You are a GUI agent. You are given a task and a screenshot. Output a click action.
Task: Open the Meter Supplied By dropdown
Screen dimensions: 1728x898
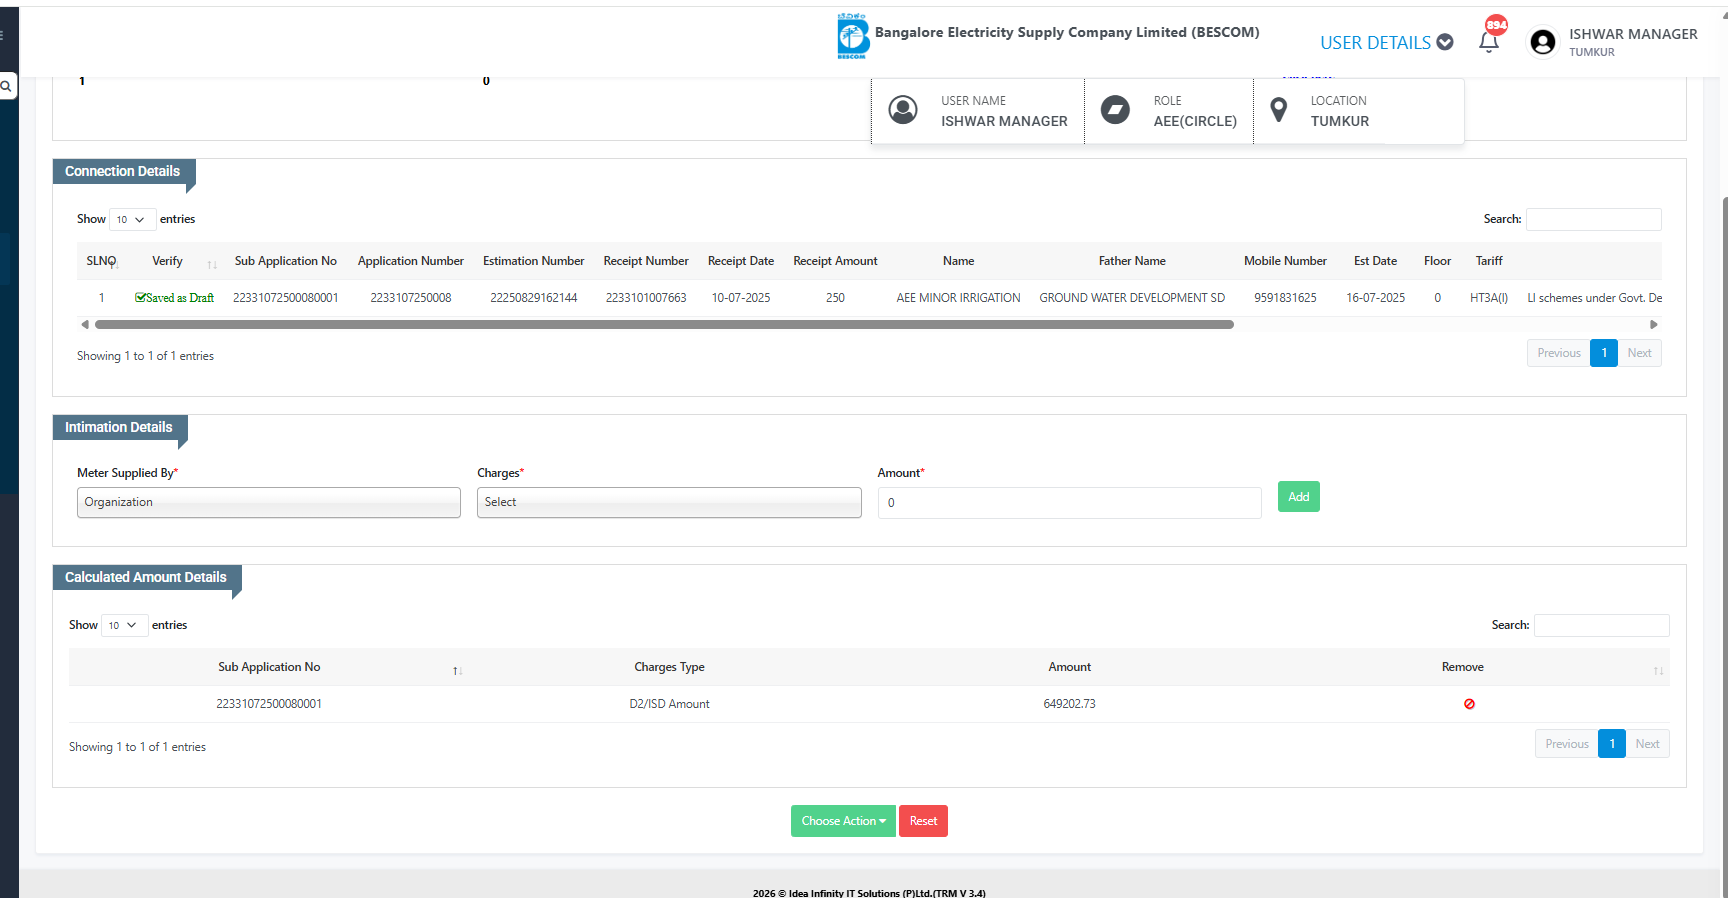[x=268, y=502]
